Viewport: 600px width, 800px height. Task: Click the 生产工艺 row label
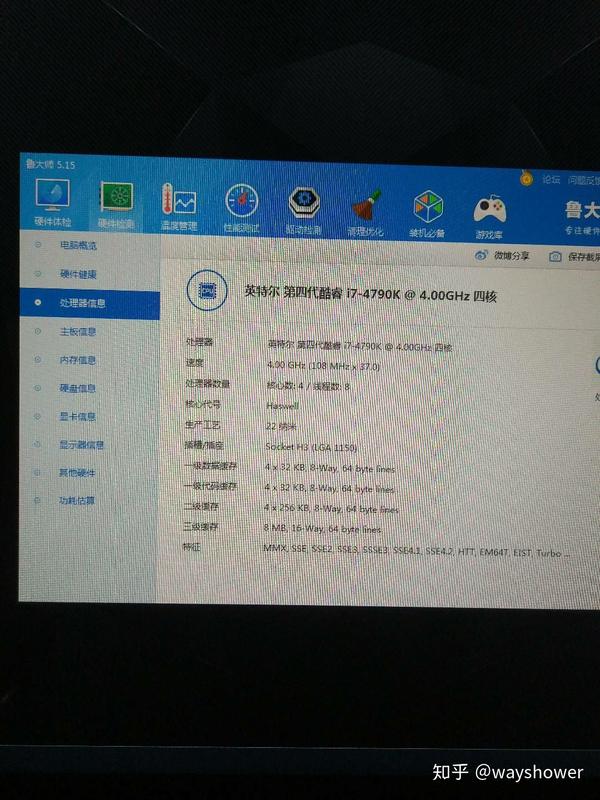pyautogui.click(x=203, y=424)
